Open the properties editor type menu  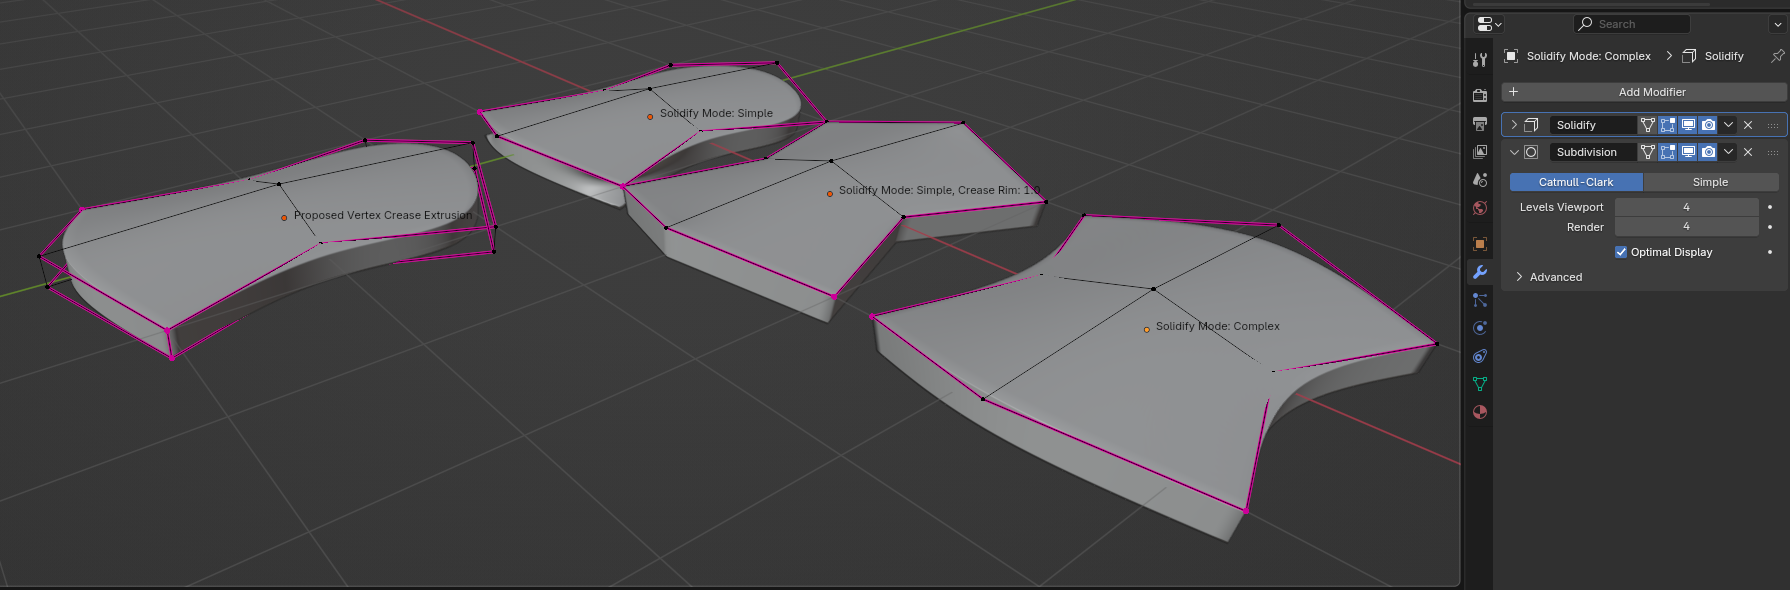pyautogui.click(x=1489, y=24)
